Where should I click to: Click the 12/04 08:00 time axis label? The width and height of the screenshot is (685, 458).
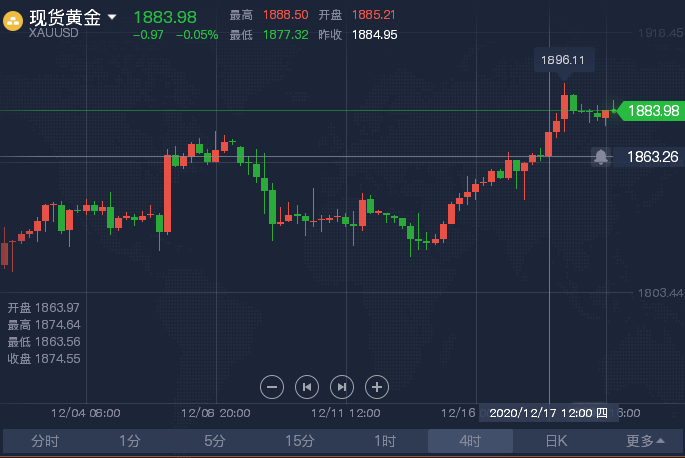click(x=86, y=413)
